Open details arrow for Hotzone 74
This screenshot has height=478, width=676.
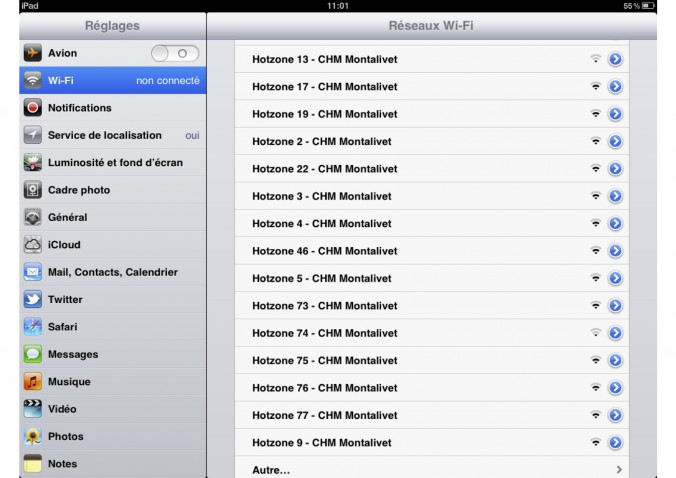pos(615,333)
